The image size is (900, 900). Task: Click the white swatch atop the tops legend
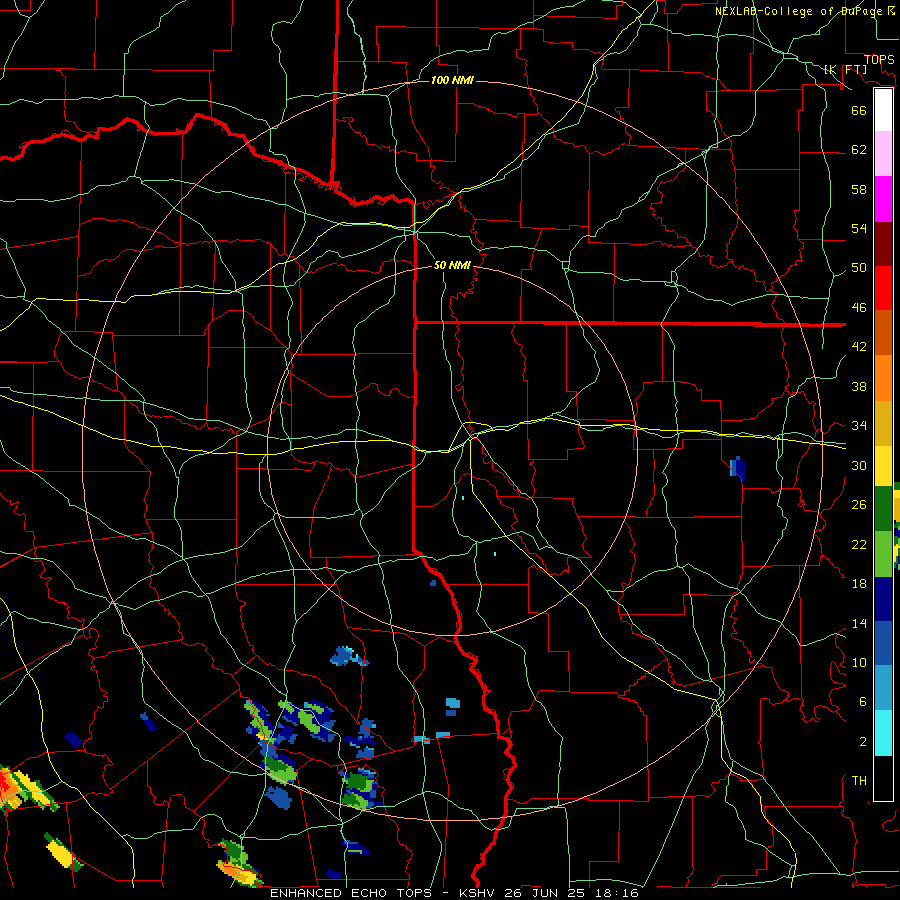coord(883,110)
